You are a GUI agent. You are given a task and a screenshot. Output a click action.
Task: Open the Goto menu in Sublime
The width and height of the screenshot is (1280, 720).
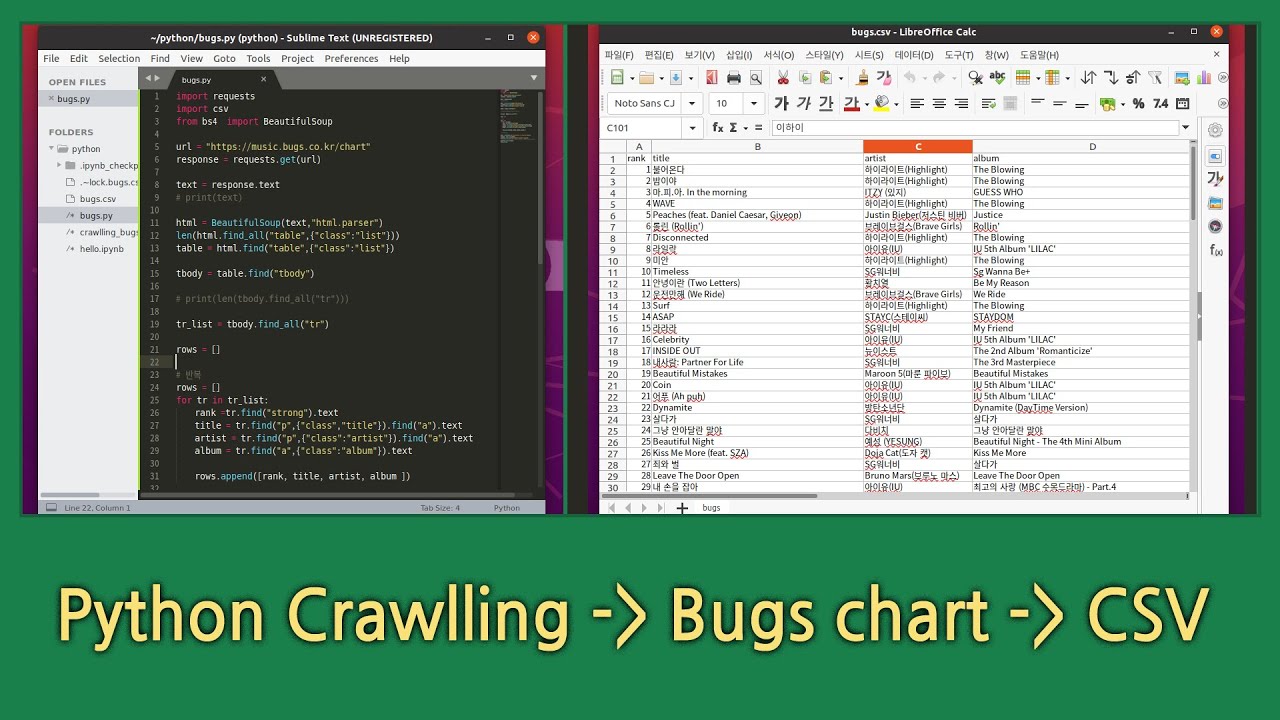224,58
